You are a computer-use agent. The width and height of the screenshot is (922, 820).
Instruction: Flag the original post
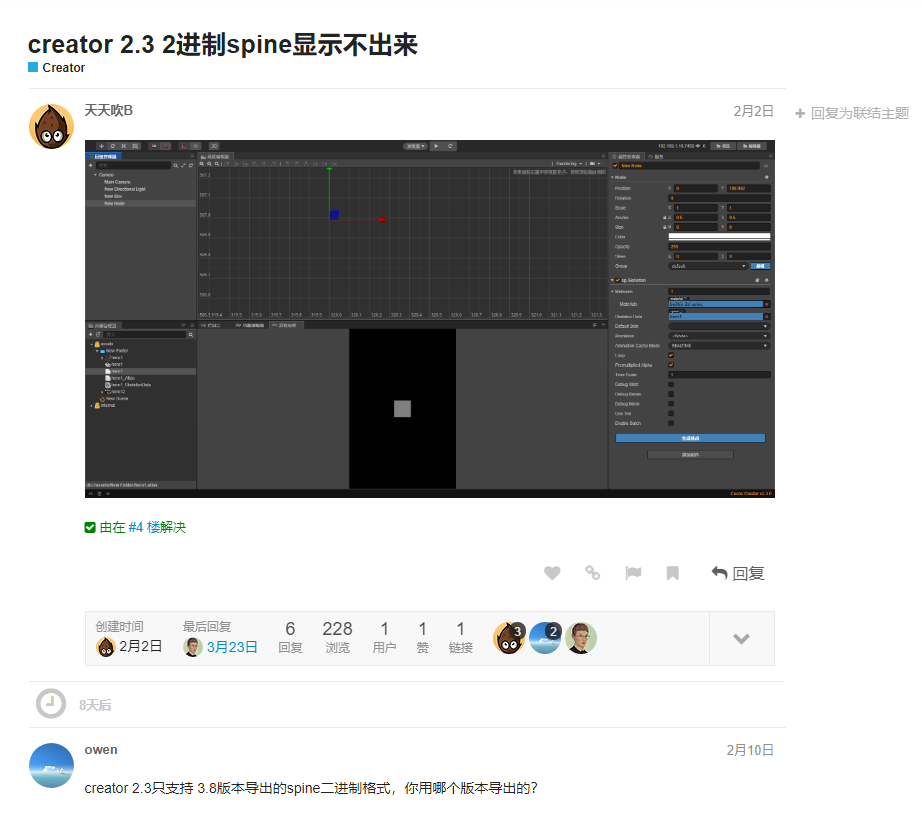[x=633, y=573]
